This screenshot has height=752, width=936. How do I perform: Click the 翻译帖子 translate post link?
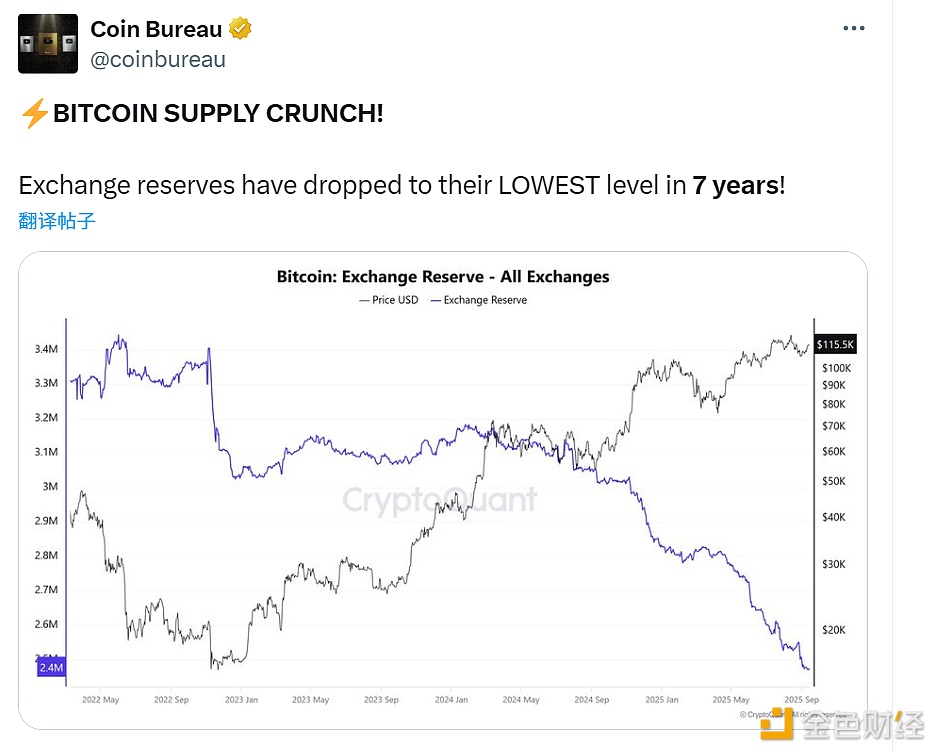[x=57, y=221]
